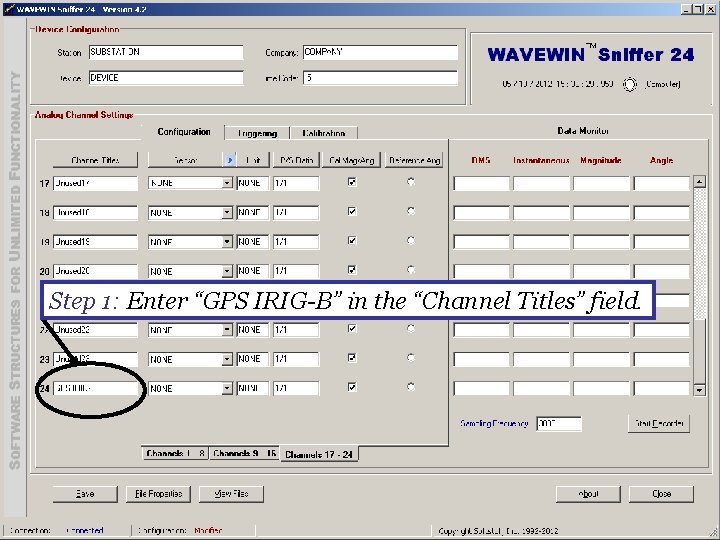Viewport: 720px width, 540px height.
Task: Open Sensor dropdown for channel 19
Action: click(227, 242)
